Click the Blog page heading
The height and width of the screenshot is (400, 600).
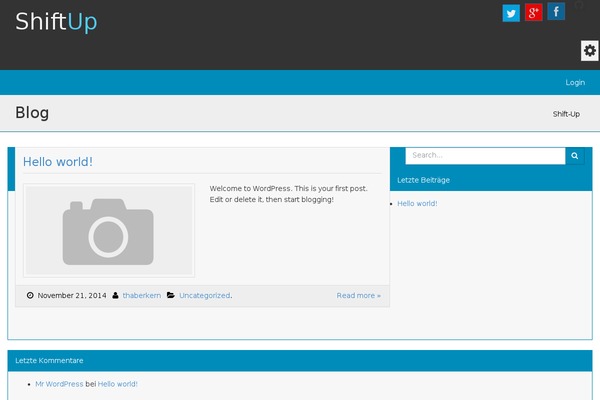(x=32, y=113)
